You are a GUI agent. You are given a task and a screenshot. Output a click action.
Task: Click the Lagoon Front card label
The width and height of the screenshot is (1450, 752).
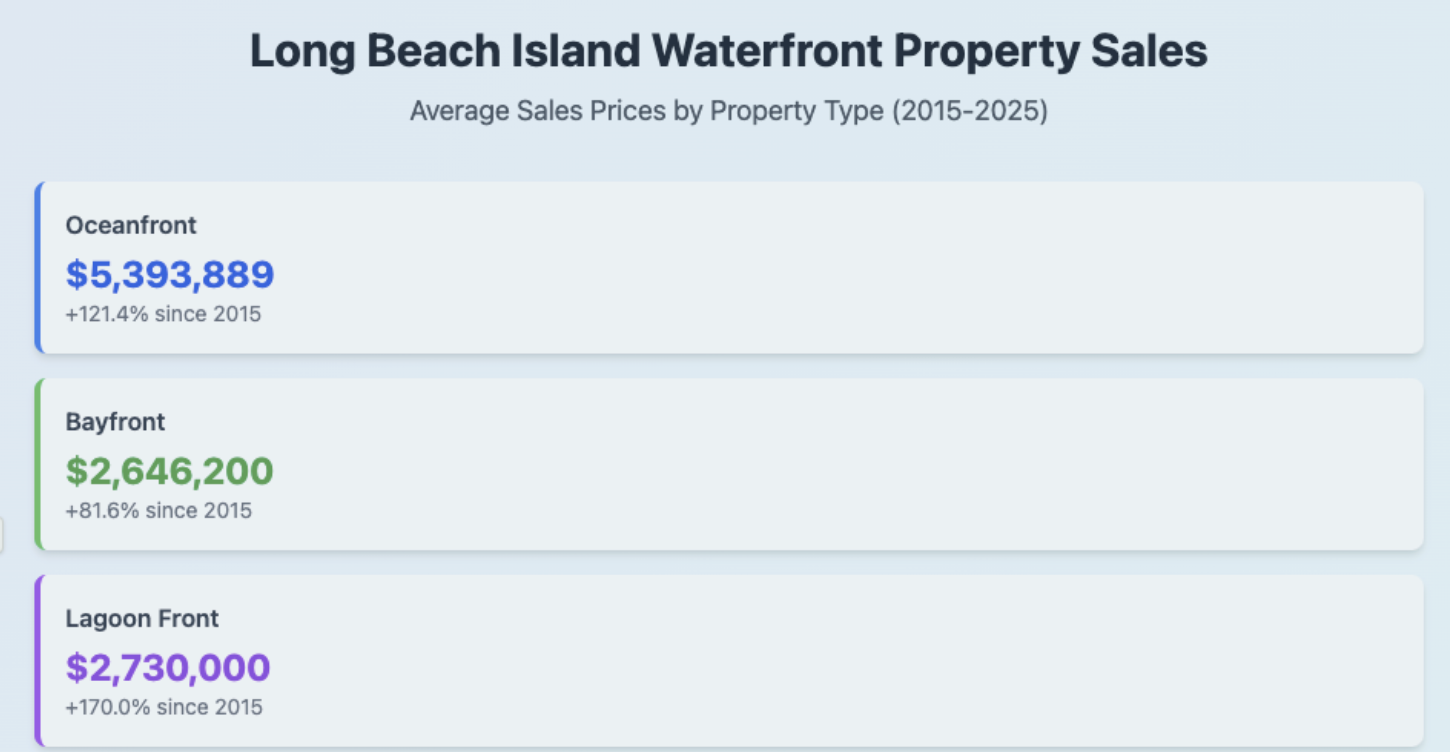[142, 619]
